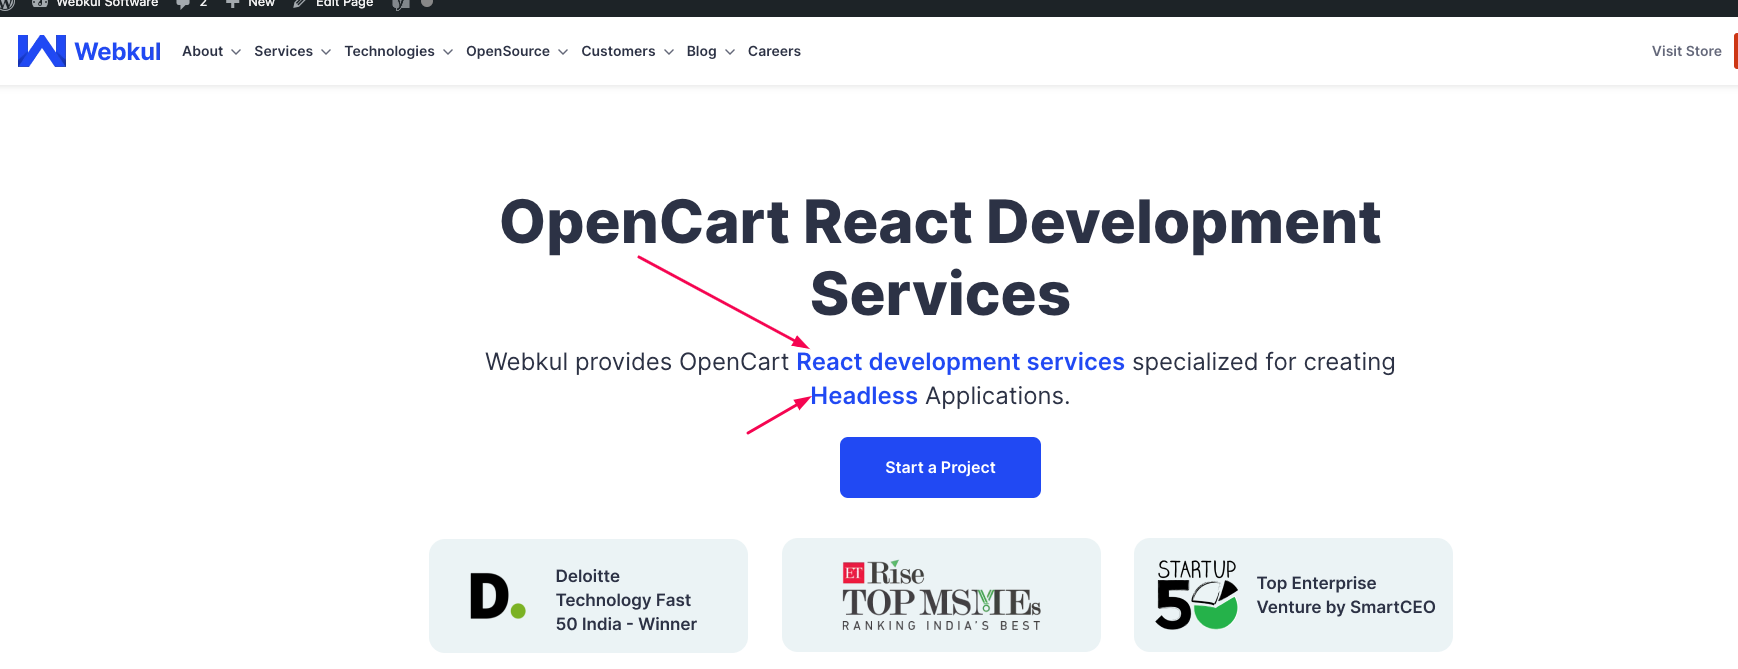This screenshot has width=1738, height=669.
Task: Open the comments bubble in the admin bar
Action: point(191,4)
